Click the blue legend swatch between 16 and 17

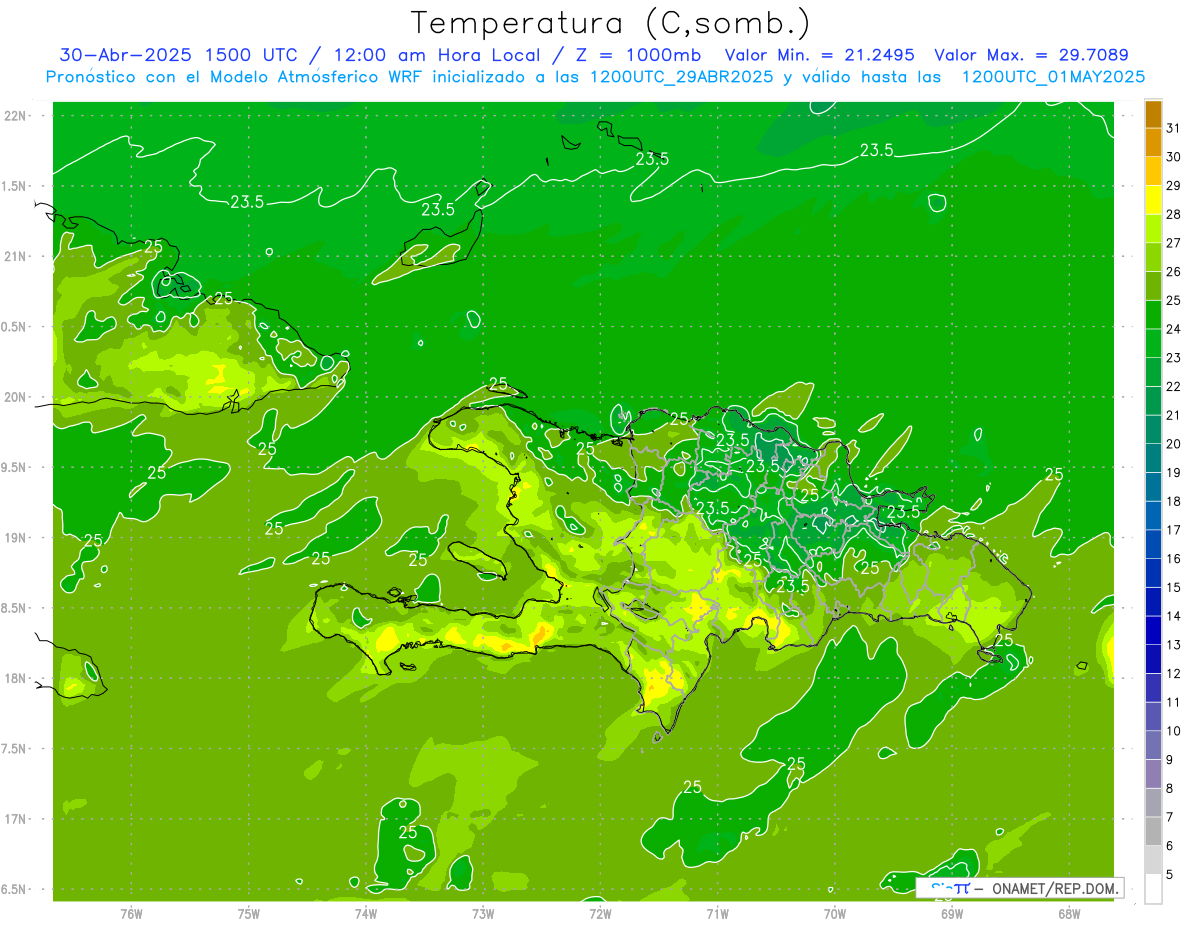[x=1153, y=544]
